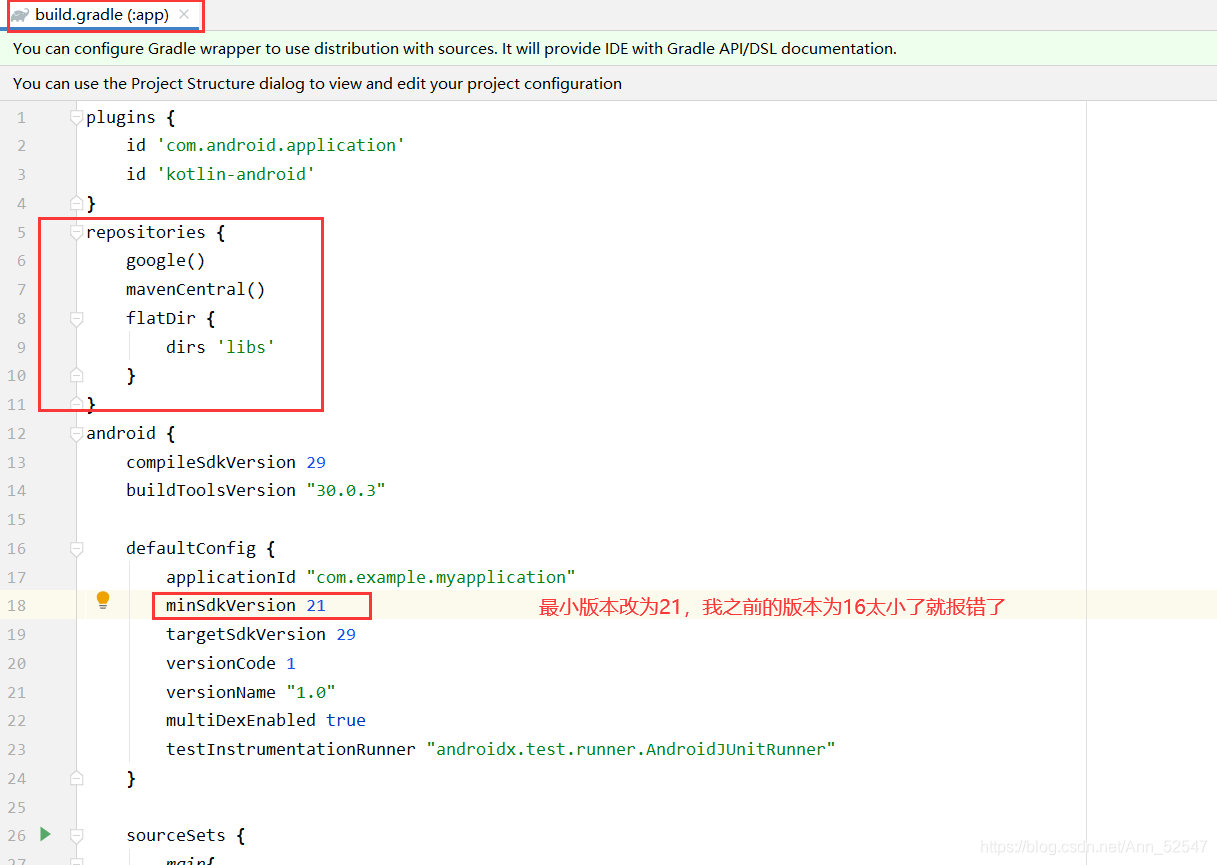This screenshot has height=865, width=1217.
Task: Close the build.gradle (:app) tab
Action: click(184, 15)
